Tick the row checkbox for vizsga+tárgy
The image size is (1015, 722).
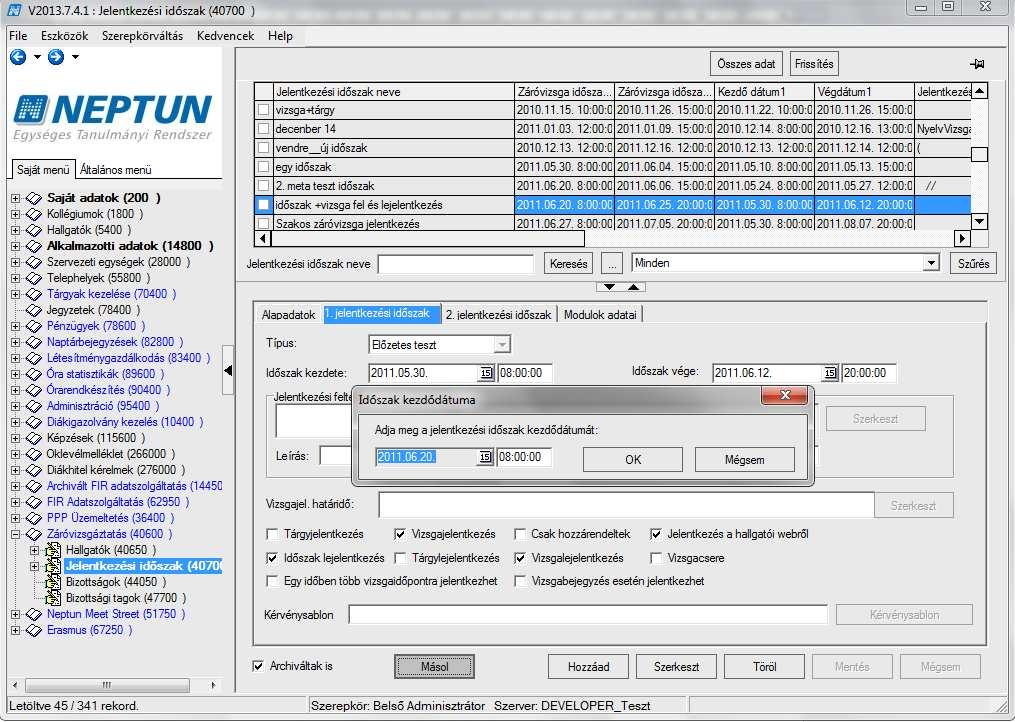263,110
